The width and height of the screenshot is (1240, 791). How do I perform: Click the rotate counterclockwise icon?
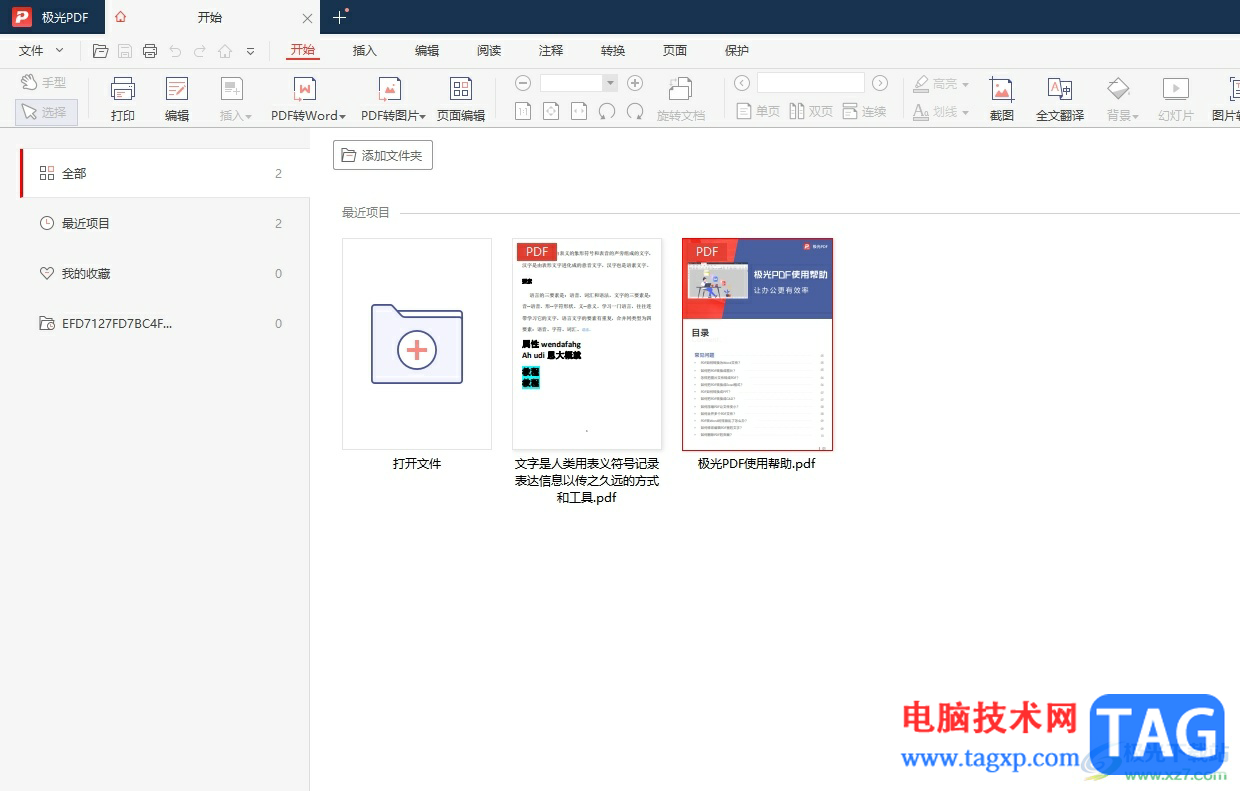(x=607, y=111)
